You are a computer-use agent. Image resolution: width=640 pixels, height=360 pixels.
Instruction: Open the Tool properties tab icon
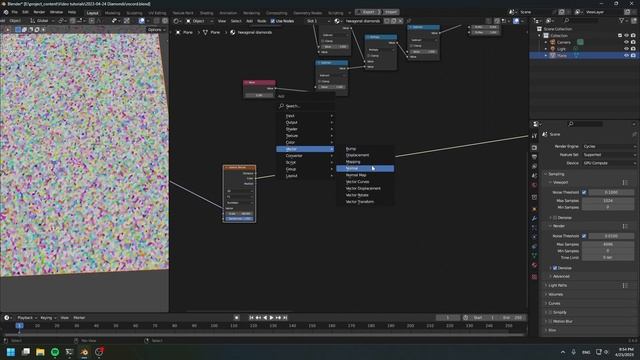tap(534, 136)
